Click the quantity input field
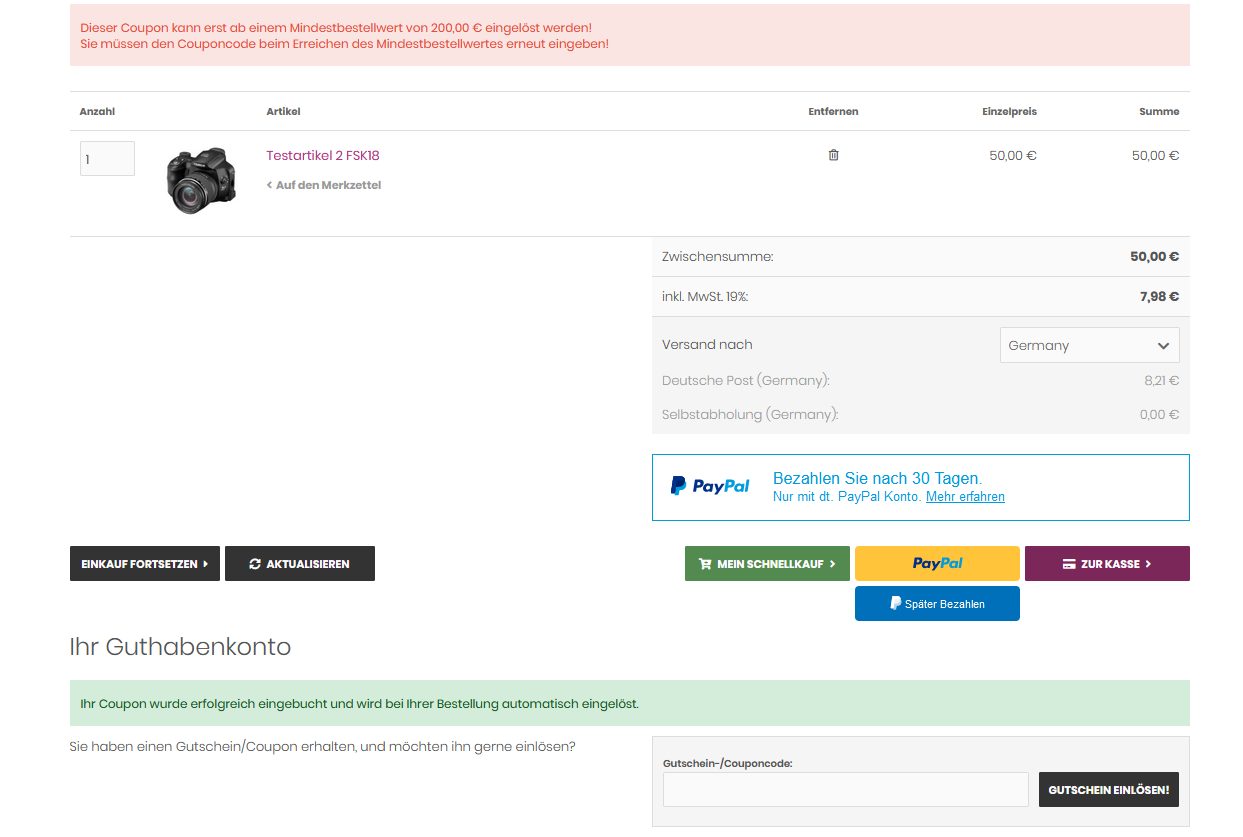The width and height of the screenshot is (1243, 837). pos(107,159)
